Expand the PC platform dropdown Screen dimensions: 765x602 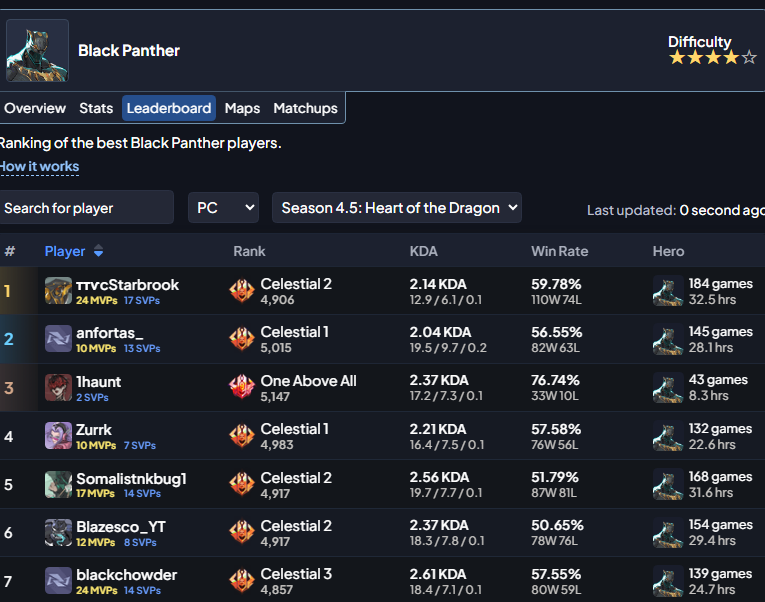[x=223, y=207]
